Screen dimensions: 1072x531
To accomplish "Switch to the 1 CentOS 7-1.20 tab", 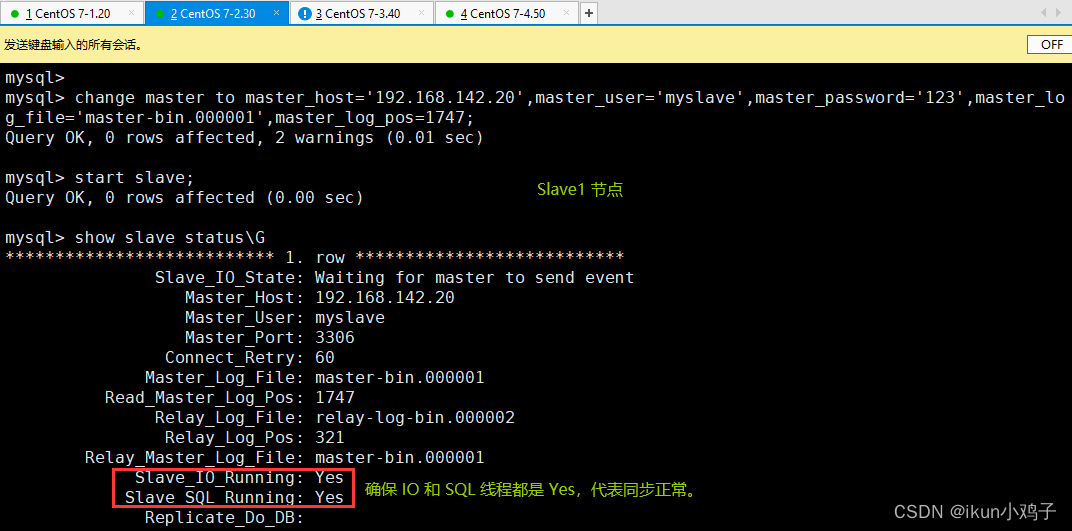I will tap(72, 13).
